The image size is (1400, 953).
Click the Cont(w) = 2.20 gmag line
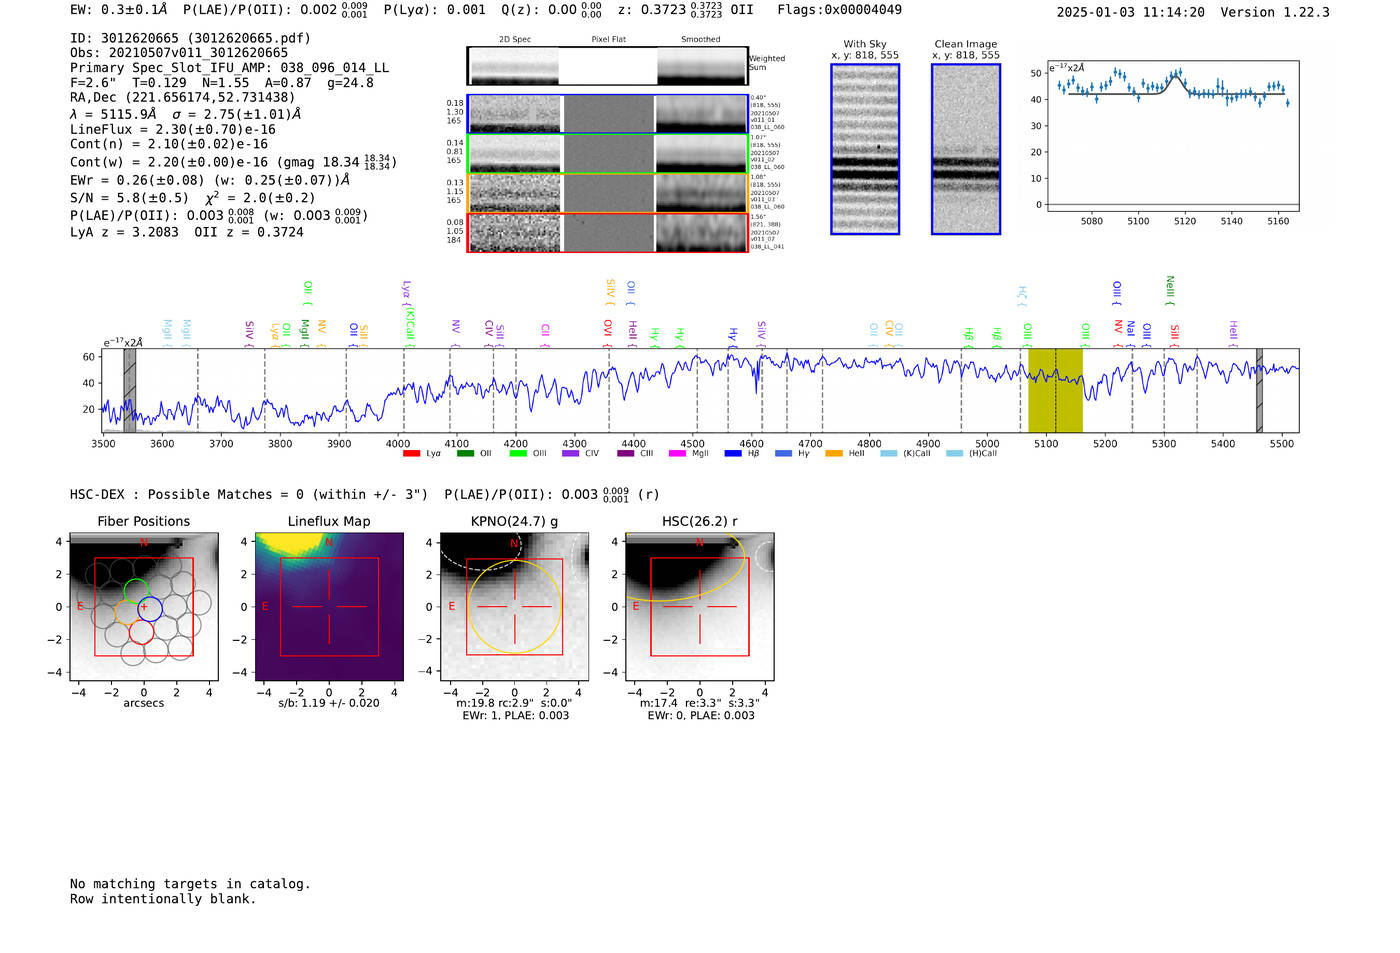[x=233, y=161]
